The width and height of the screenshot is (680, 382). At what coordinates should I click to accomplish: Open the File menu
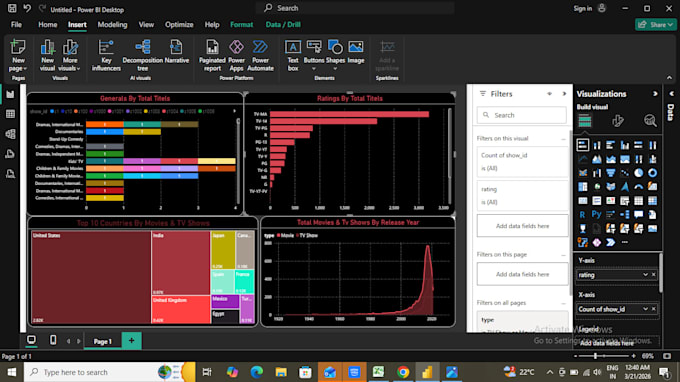[x=16, y=25]
